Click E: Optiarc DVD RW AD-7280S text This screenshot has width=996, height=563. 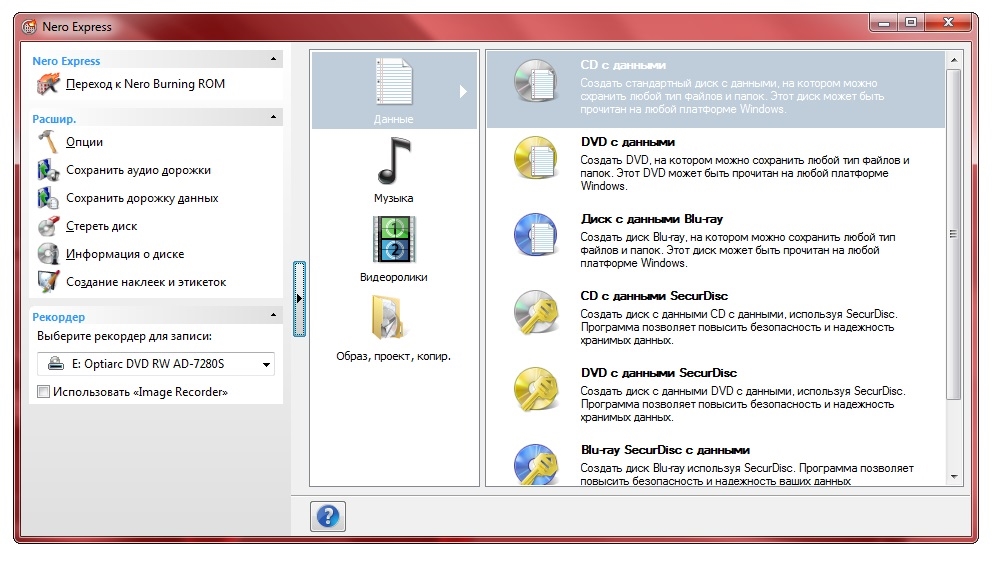[x=147, y=363]
